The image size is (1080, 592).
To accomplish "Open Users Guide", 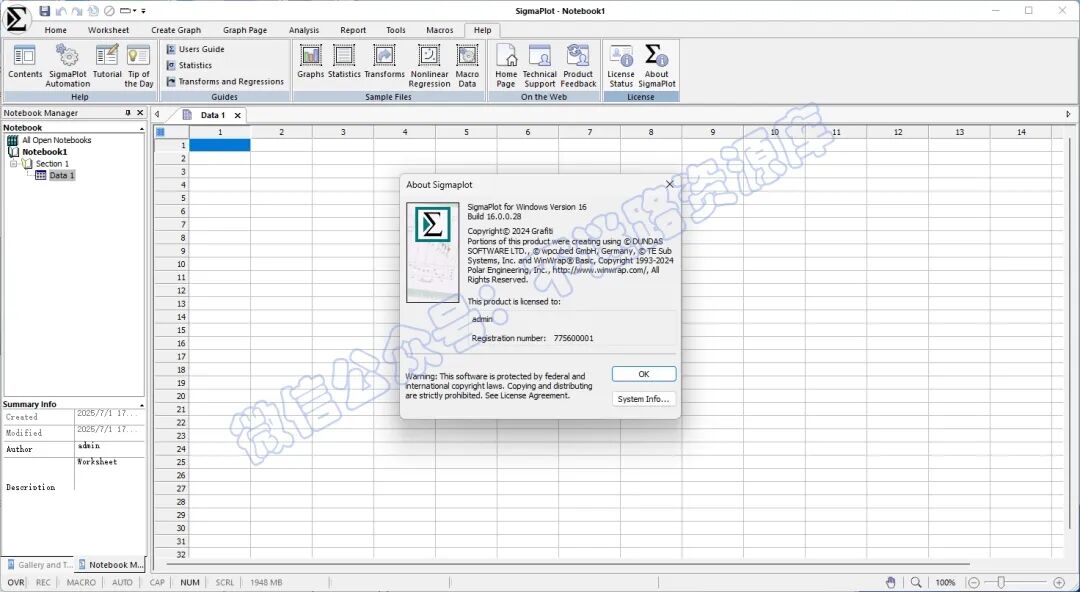I will (195, 49).
